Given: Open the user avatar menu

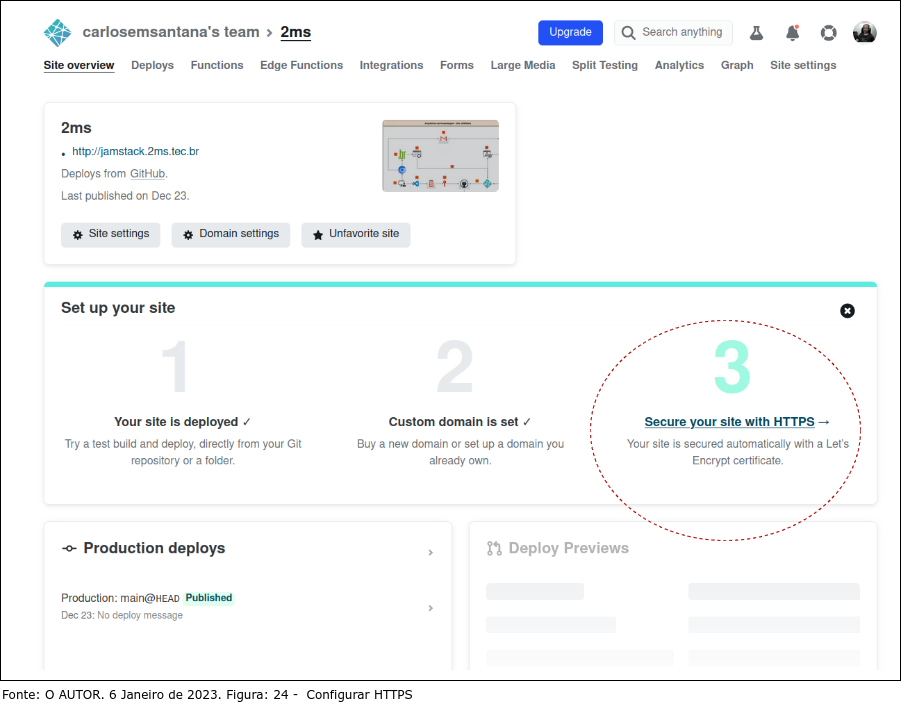Looking at the screenshot, I should click(864, 32).
